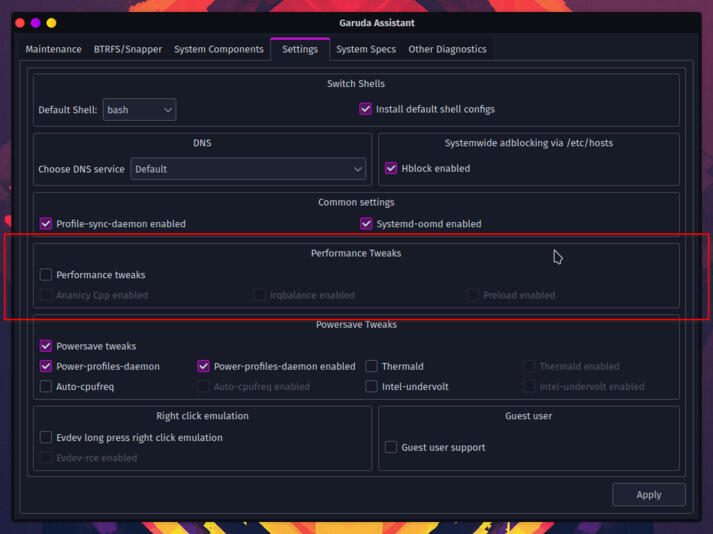This screenshot has height=534, width=713.
Task: Open the BTRFS/Snapper tab
Action: (x=128, y=49)
